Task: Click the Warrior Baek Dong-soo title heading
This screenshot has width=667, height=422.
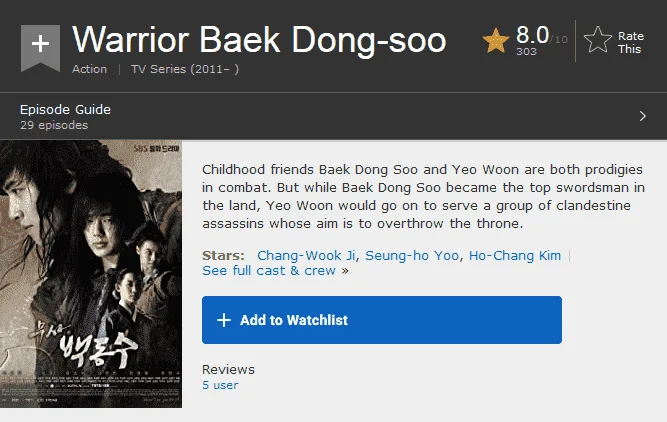Action: point(259,40)
